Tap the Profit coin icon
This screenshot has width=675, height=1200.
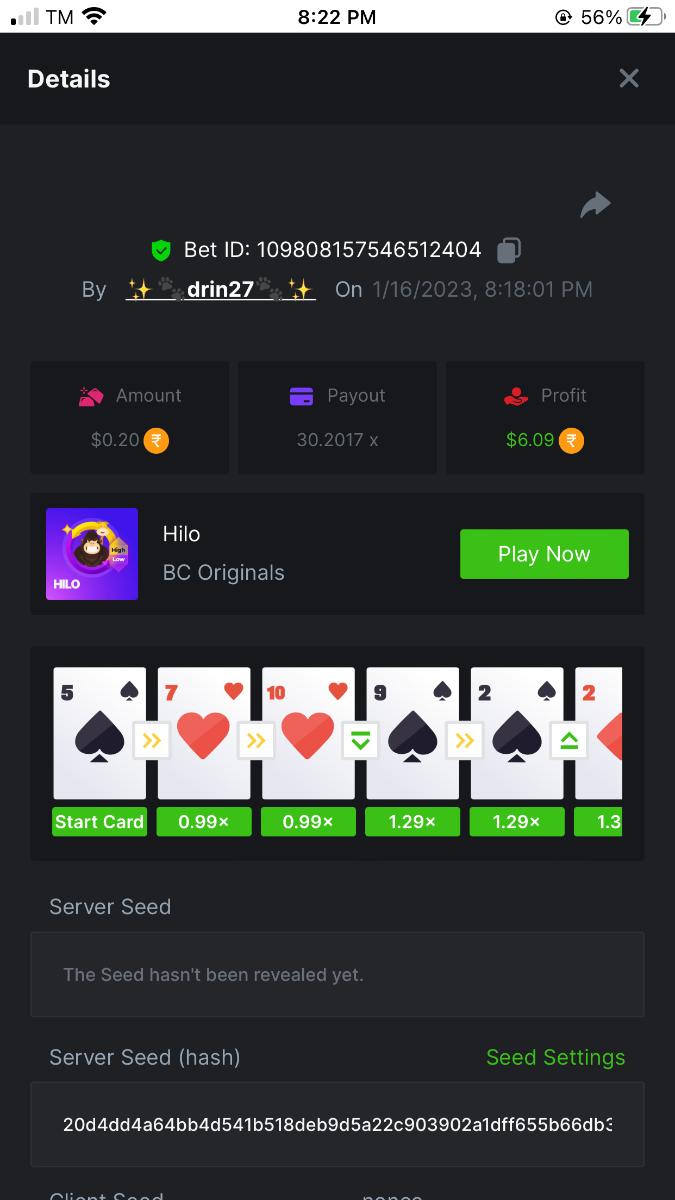571,440
